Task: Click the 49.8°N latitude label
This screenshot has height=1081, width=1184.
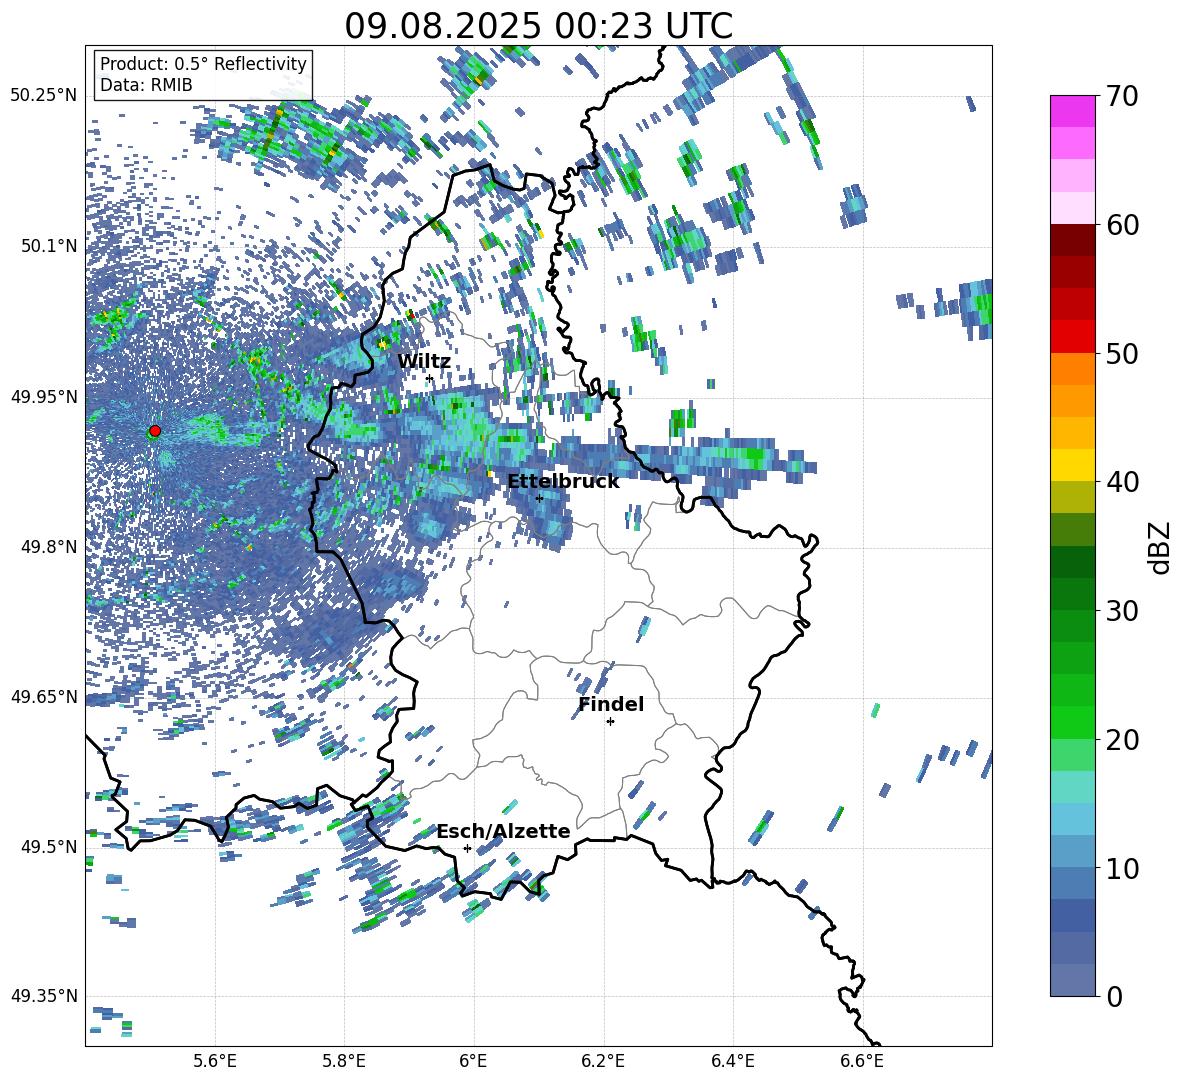Action: tap(49, 547)
